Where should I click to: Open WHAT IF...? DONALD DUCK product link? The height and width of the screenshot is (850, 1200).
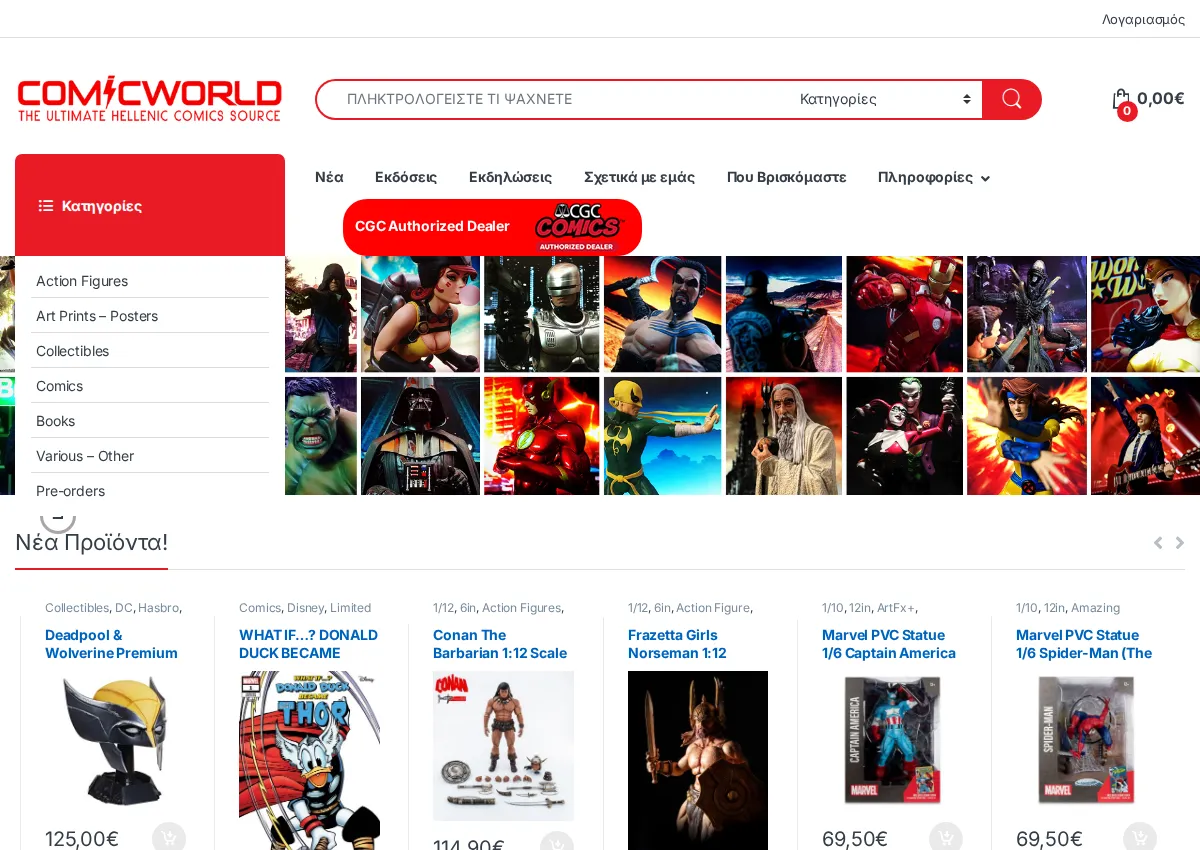click(308, 644)
